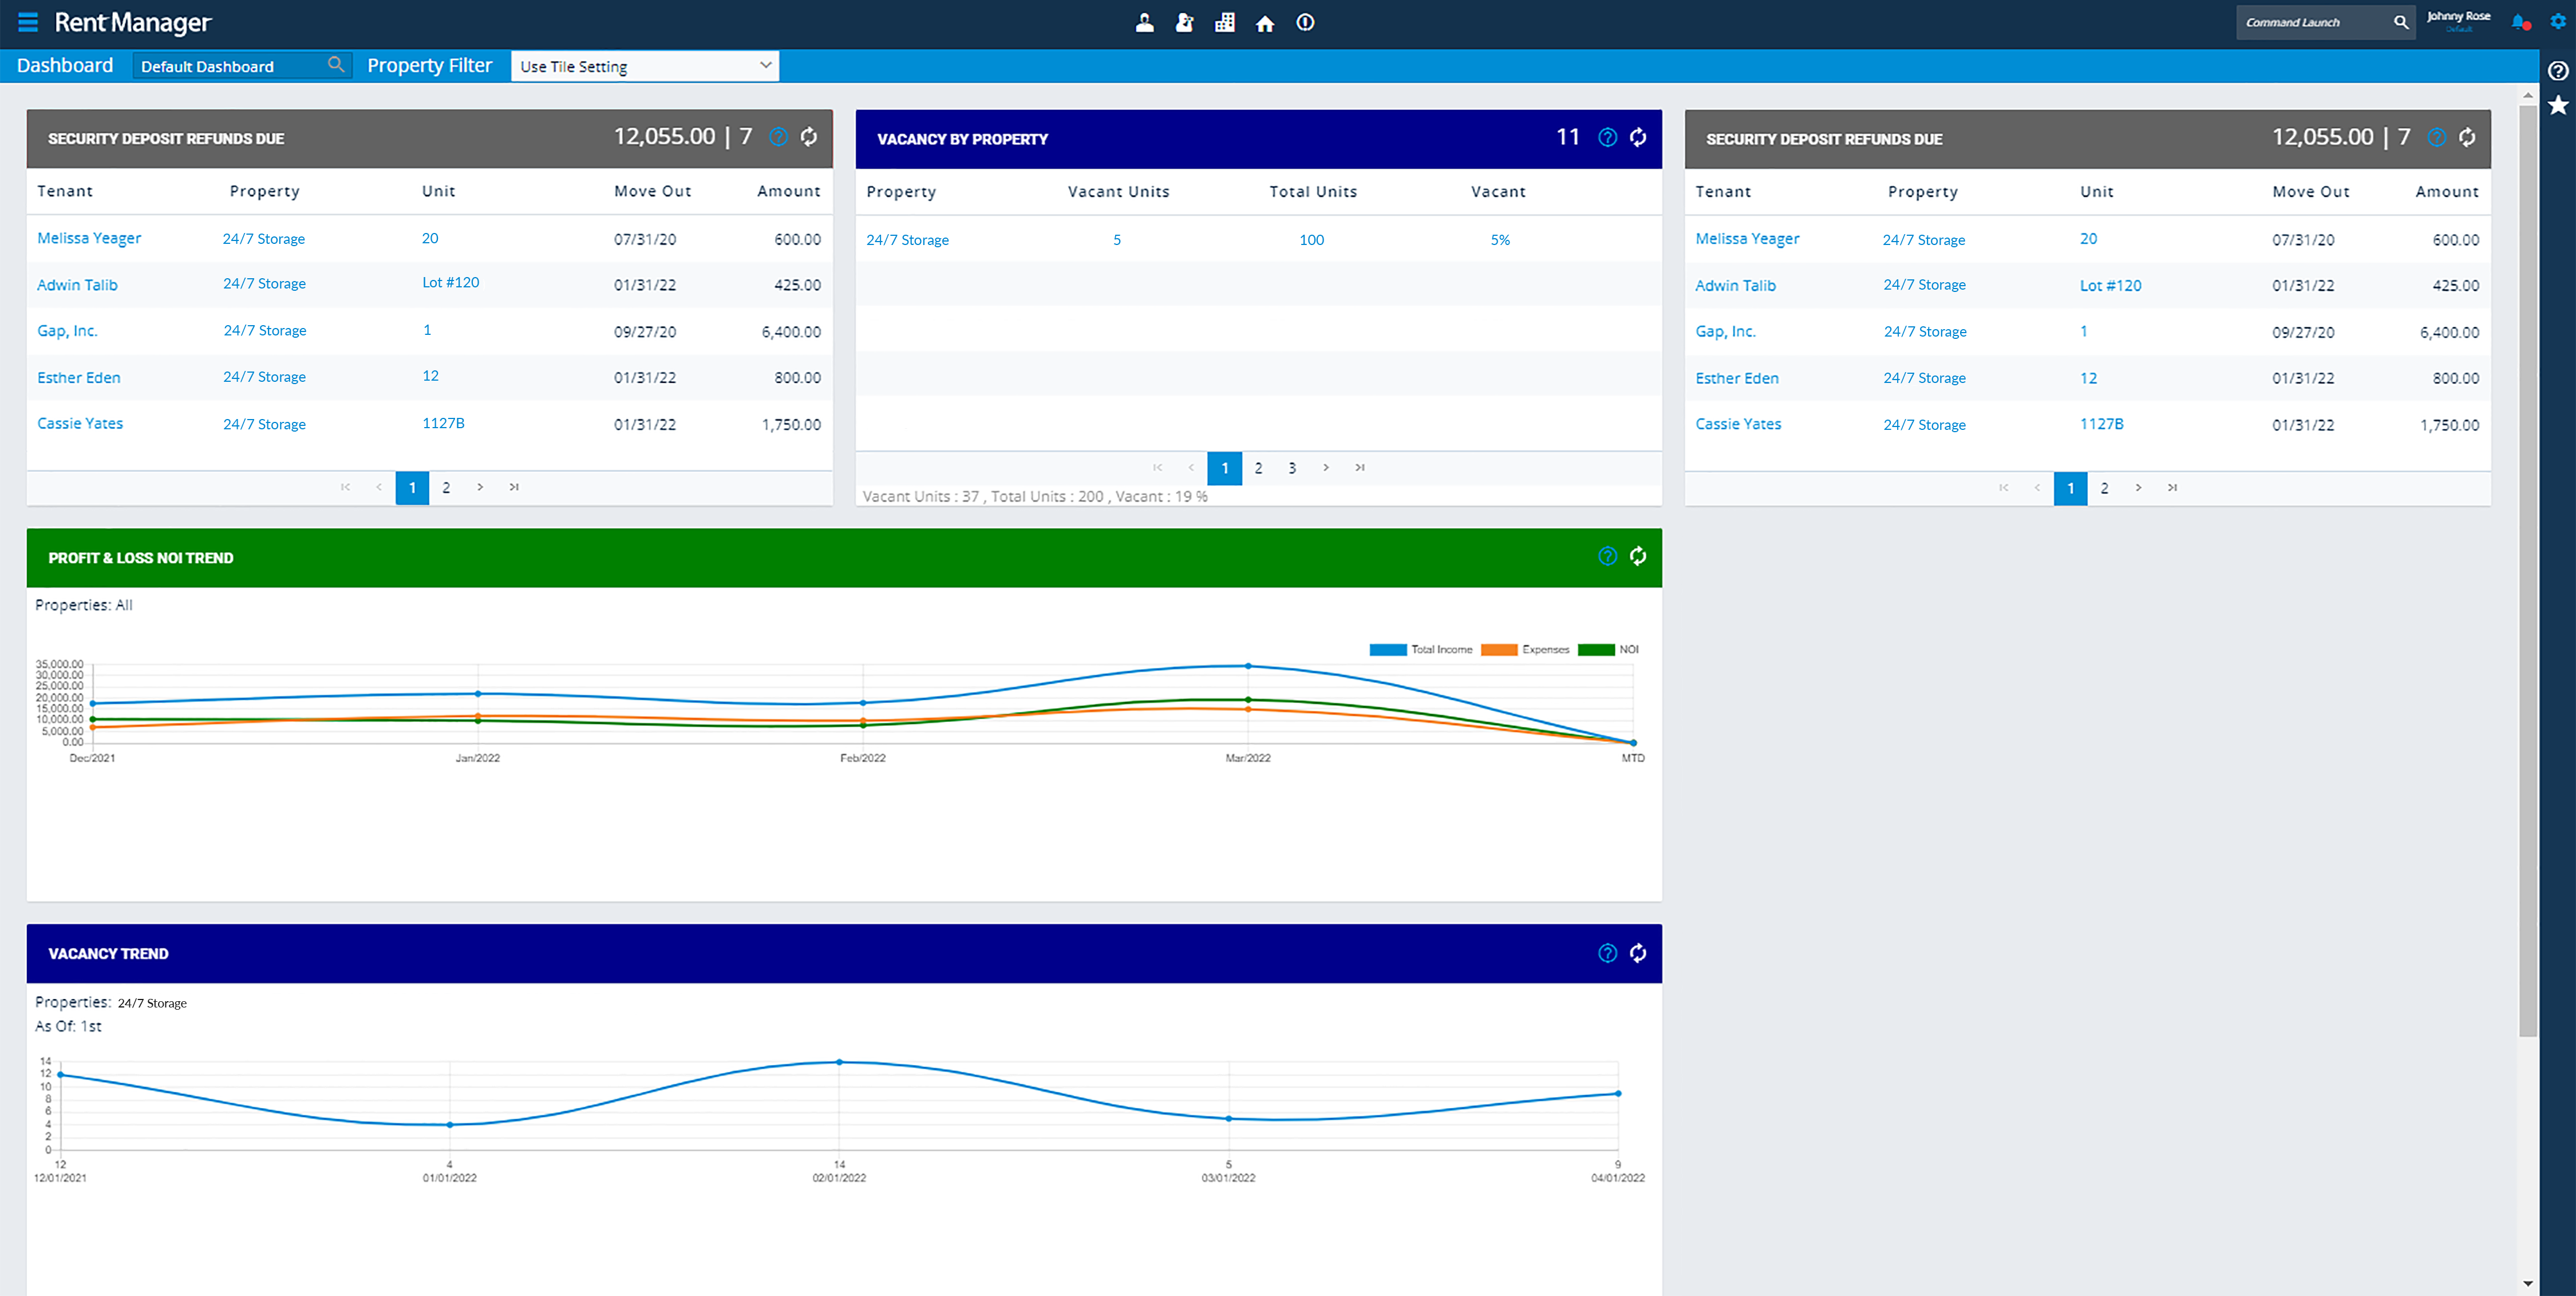This screenshot has height=1296, width=2576.
Task: Refresh the right Security Deposit Refunds tile
Action: pos(2467,137)
